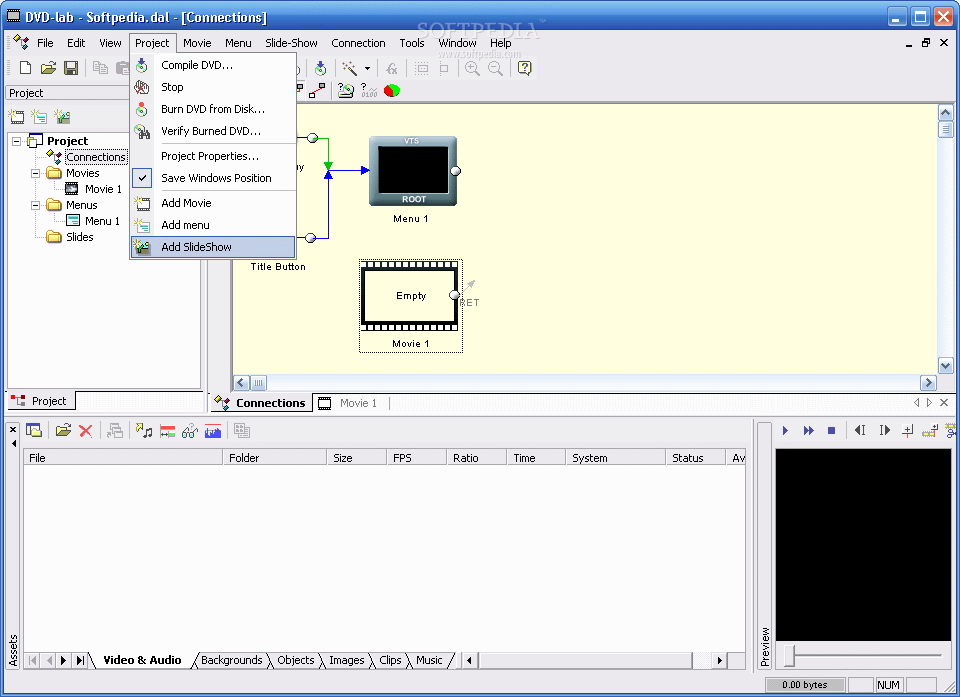Click the Preview position slider handle
The width and height of the screenshot is (960, 697).
click(790, 655)
